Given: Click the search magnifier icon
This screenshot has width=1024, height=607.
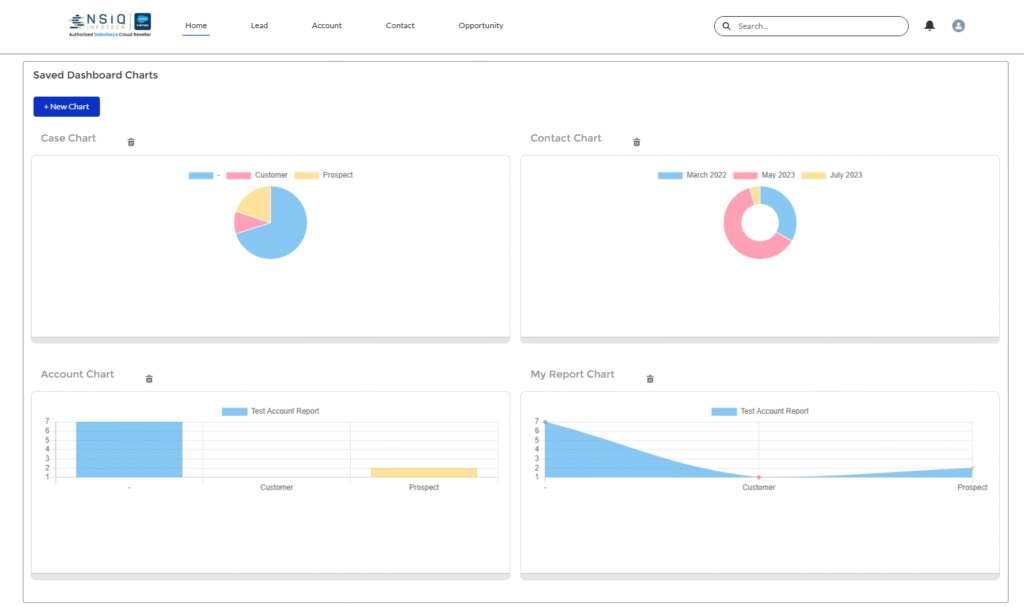Looking at the screenshot, I should click(x=727, y=26).
